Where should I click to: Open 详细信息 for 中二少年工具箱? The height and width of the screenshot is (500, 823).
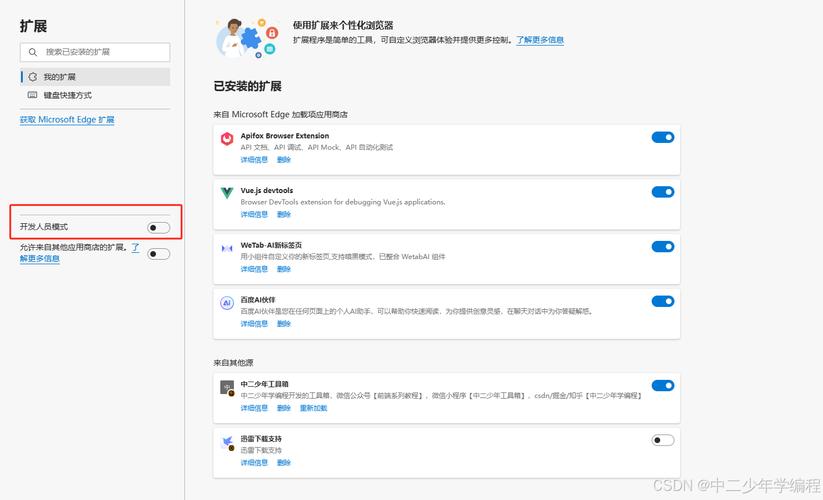point(254,408)
